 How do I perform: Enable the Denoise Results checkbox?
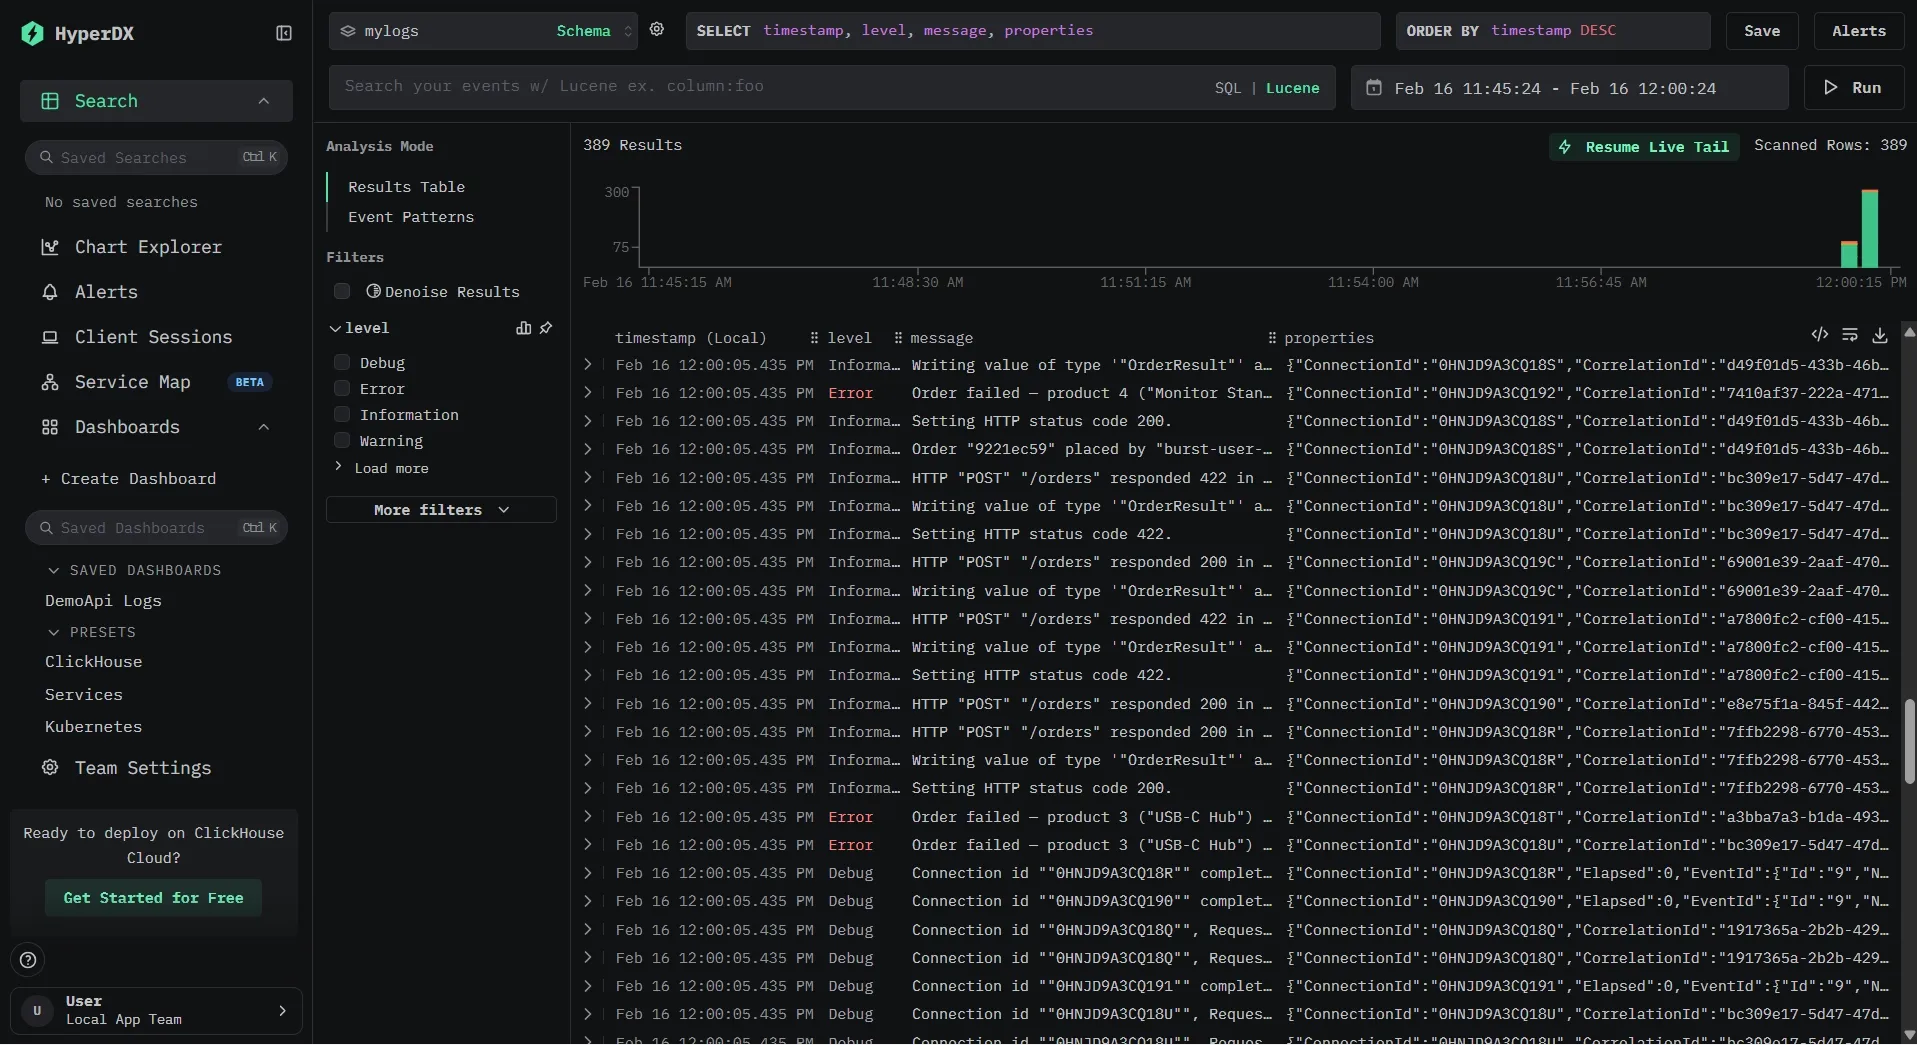click(342, 291)
